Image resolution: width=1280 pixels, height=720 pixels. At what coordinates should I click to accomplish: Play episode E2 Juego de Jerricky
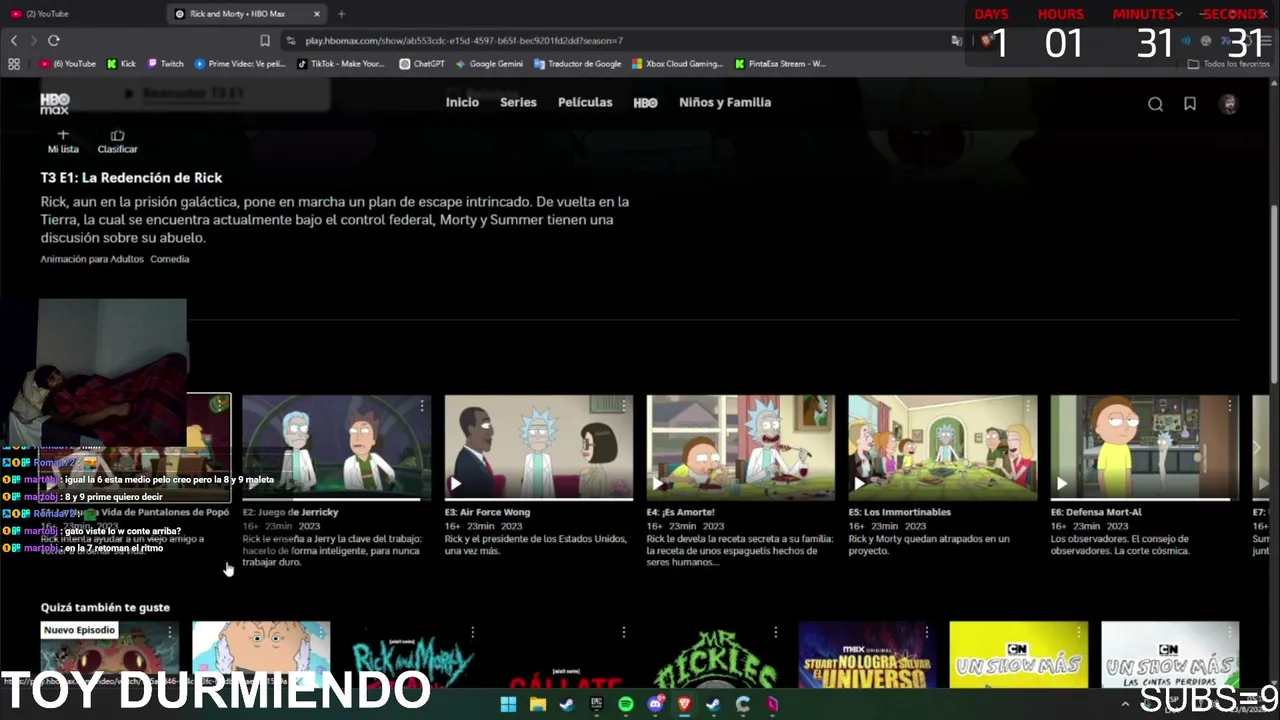252,484
